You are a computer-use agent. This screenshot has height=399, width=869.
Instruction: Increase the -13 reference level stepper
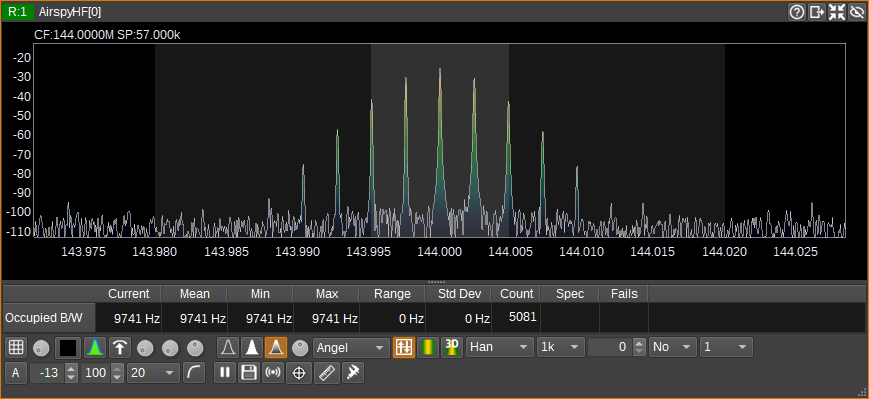71,369
